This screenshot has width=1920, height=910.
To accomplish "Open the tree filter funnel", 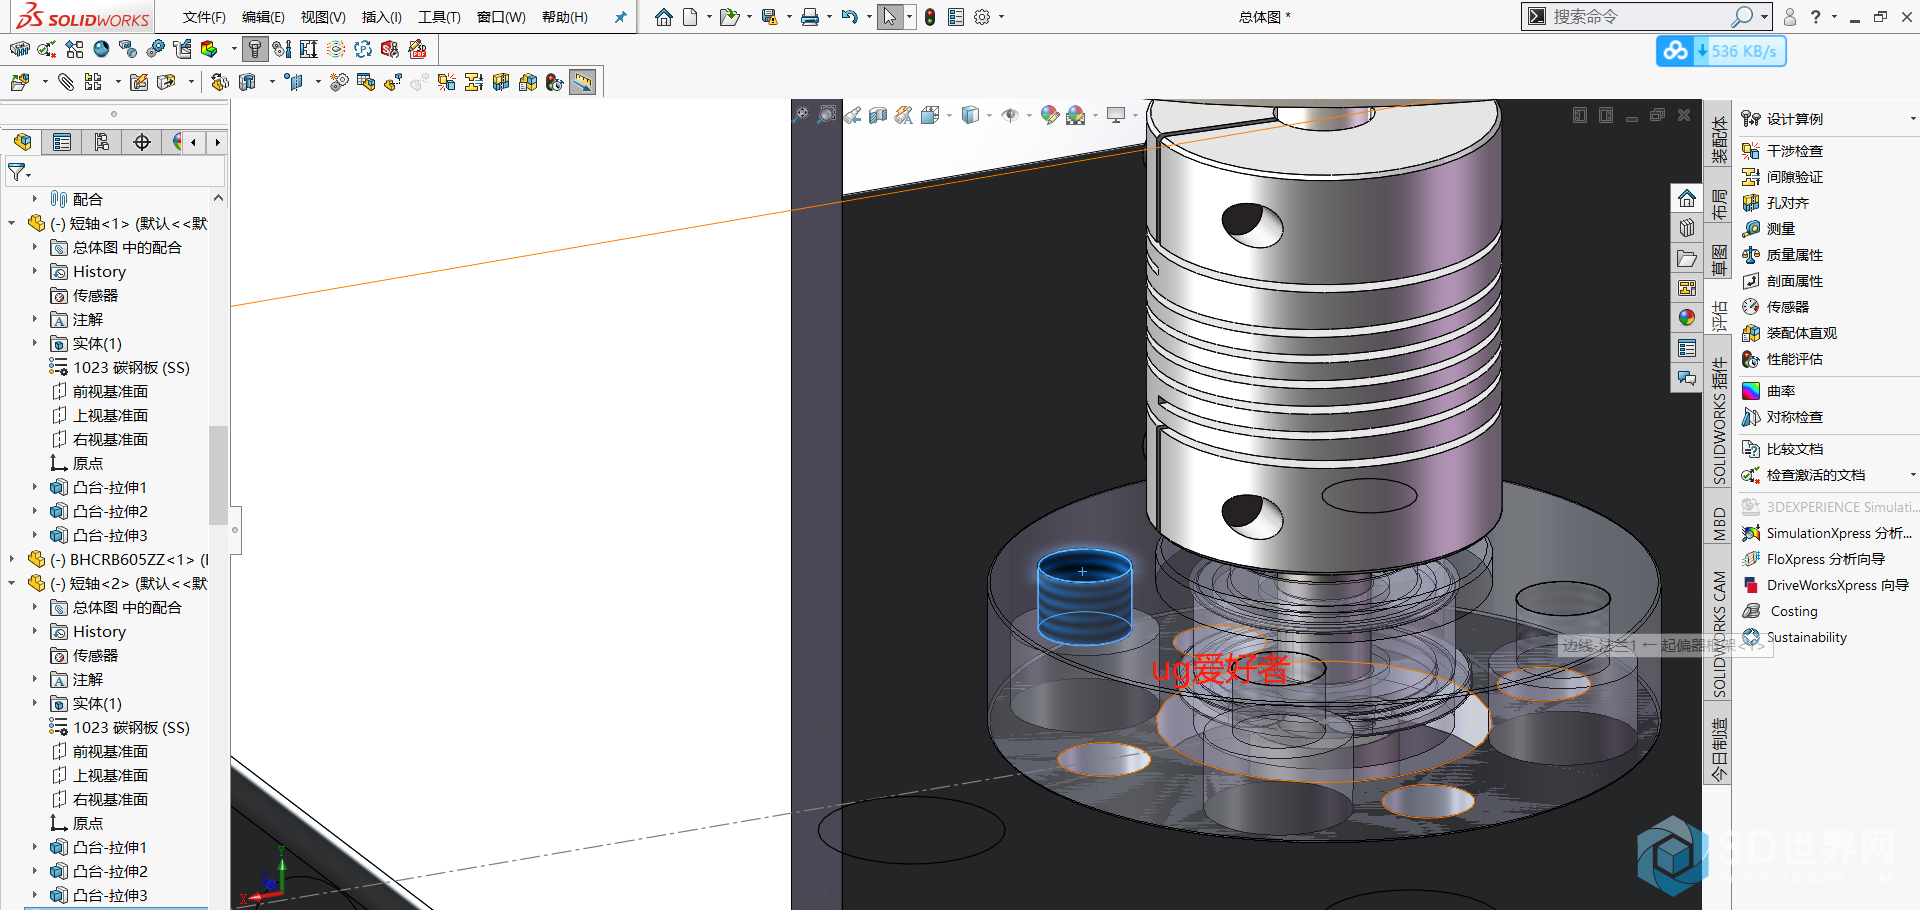I will (x=17, y=173).
